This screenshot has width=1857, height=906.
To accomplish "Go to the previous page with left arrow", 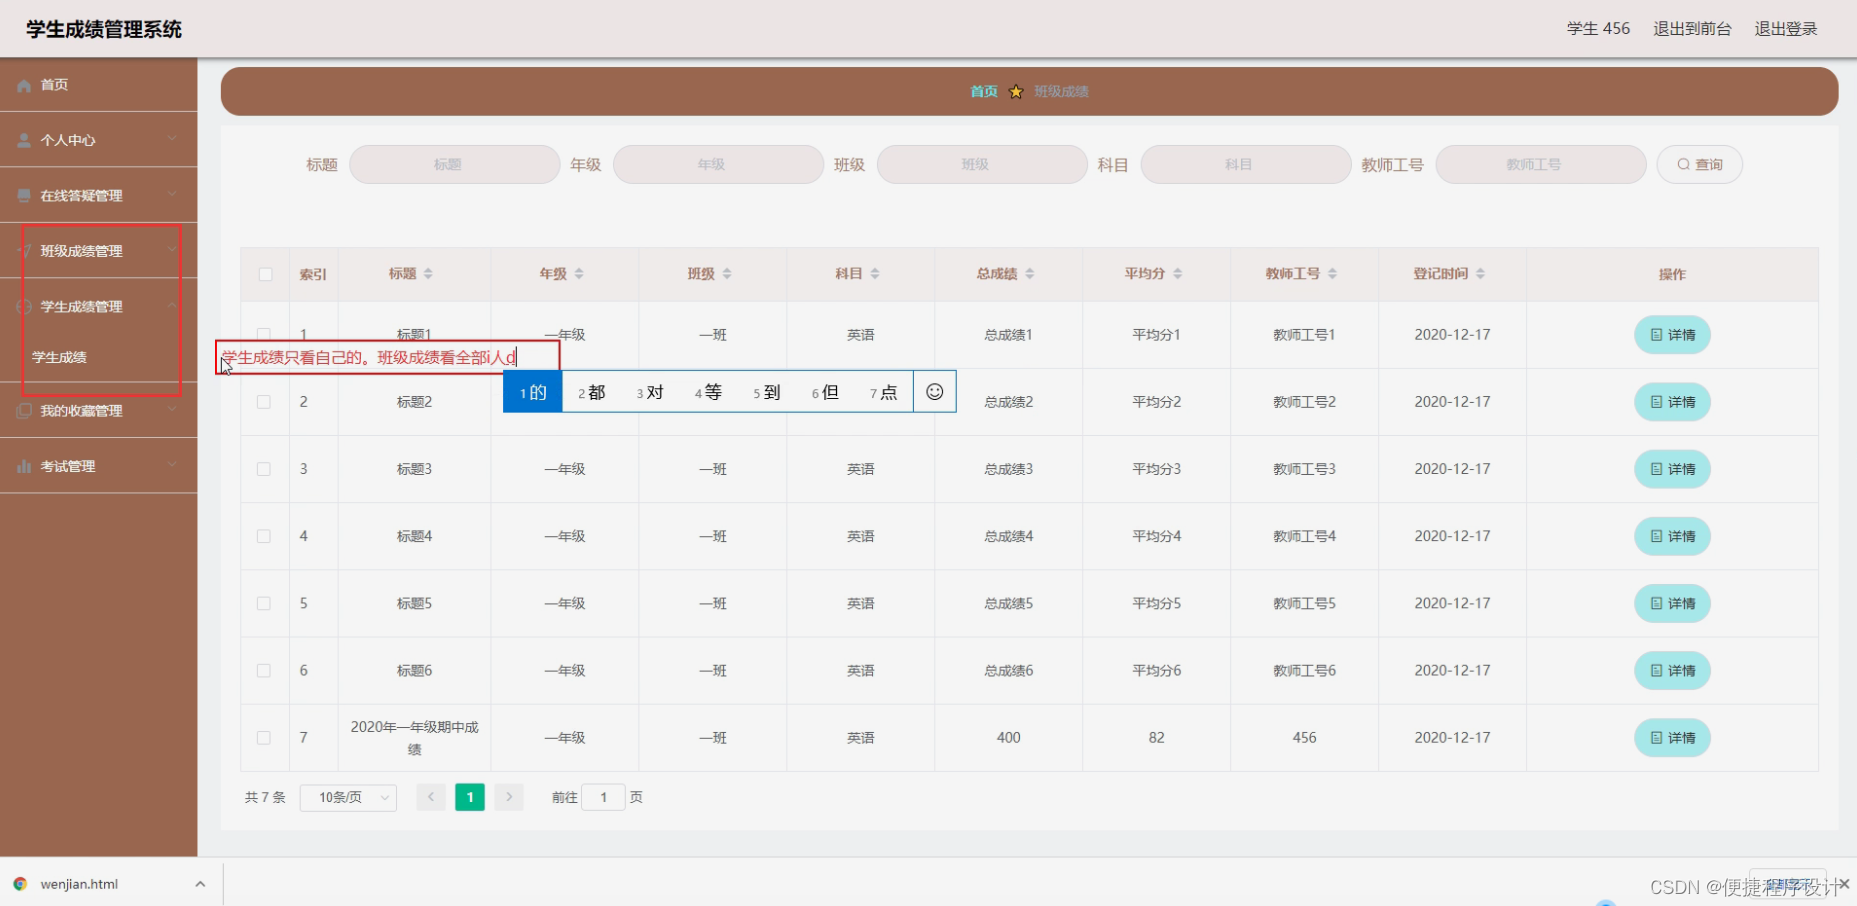I will [x=431, y=797].
